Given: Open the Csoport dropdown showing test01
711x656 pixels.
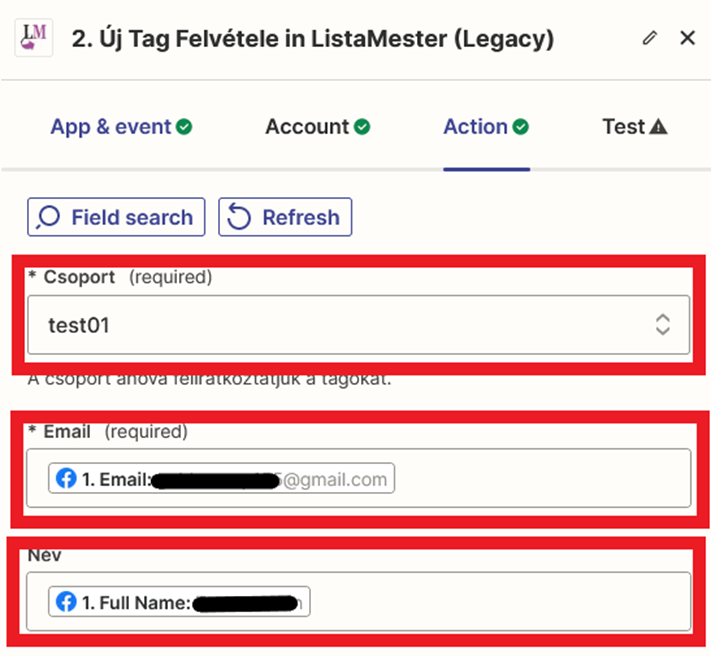Looking at the screenshot, I should pyautogui.click(x=359, y=325).
